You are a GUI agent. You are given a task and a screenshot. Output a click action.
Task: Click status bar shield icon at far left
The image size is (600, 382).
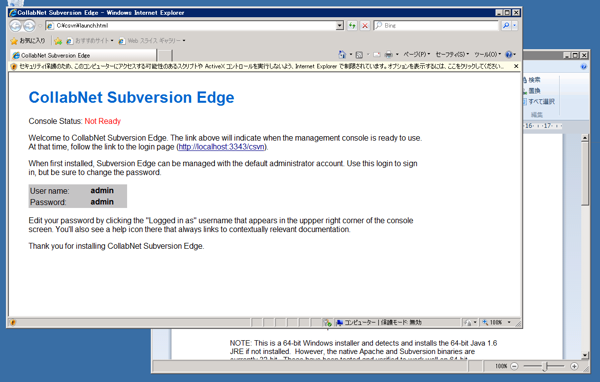pyautogui.click(x=12, y=322)
